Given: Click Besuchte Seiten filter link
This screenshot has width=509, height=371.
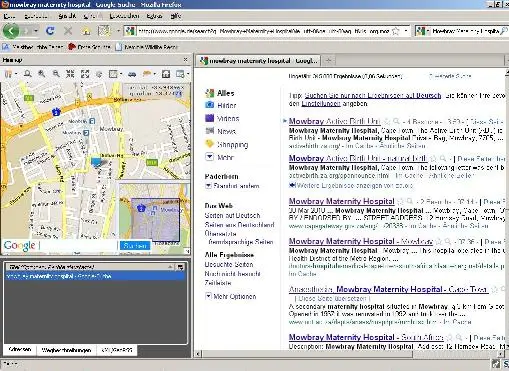Looking at the screenshot, I should 229,264.
